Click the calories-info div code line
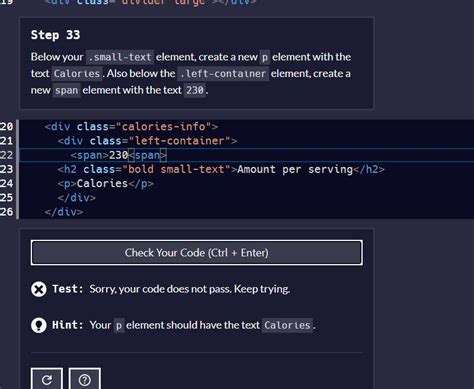The width and height of the screenshot is (474, 389). coord(131,127)
